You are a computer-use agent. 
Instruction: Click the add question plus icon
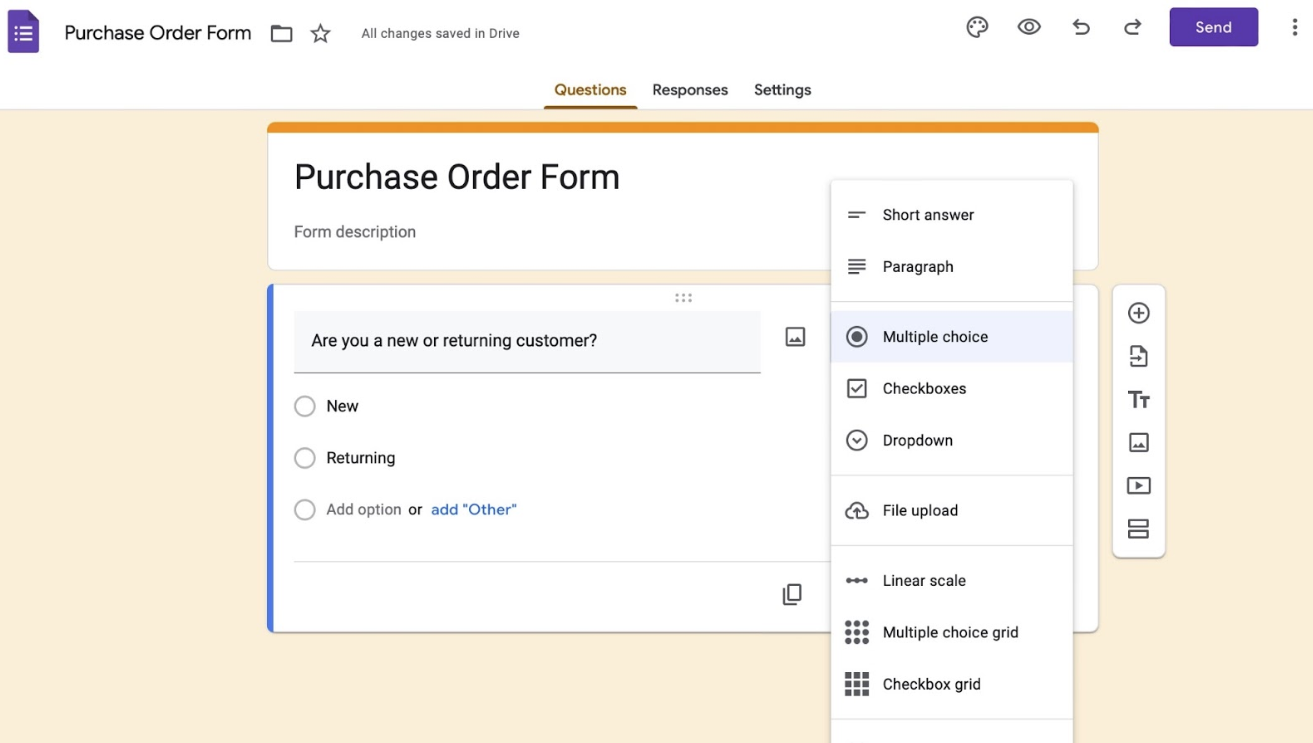(x=1138, y=313)
